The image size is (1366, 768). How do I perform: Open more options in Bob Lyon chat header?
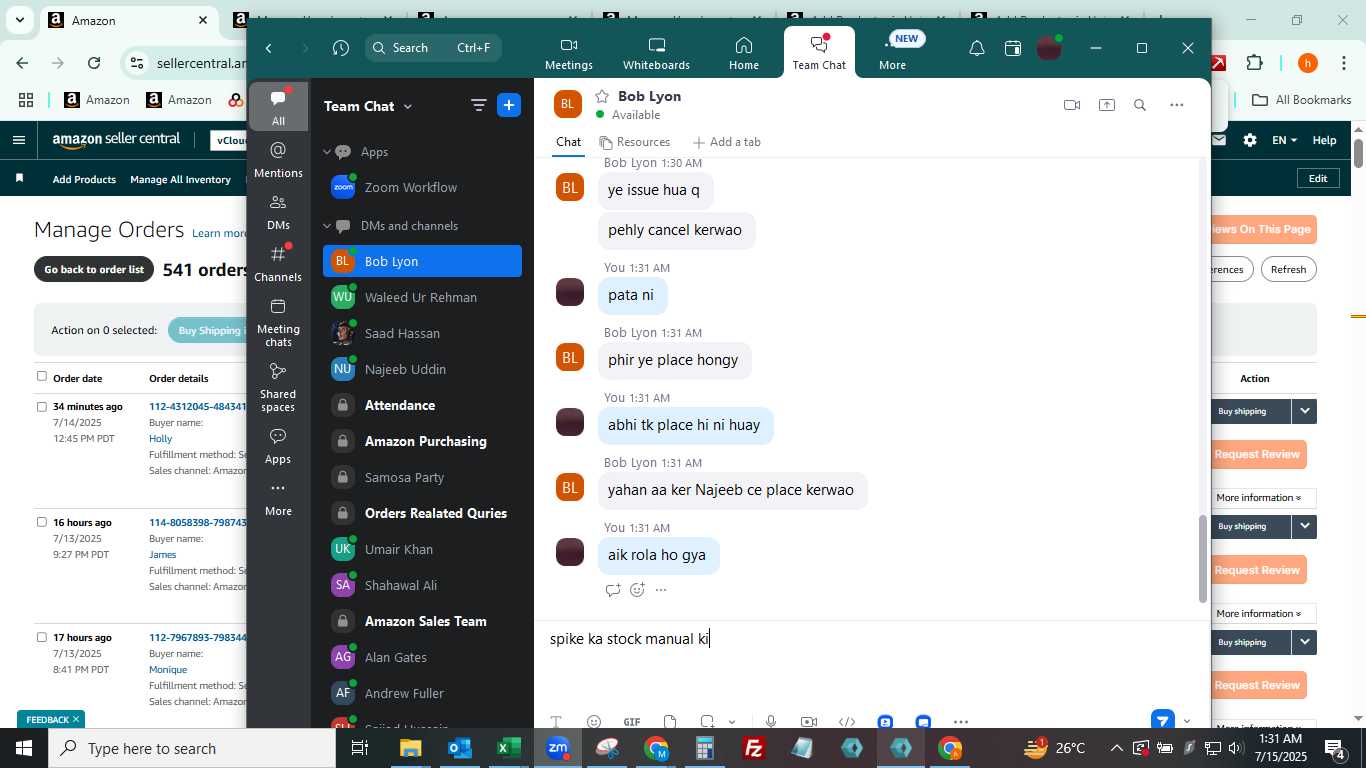click(1176, 105)
